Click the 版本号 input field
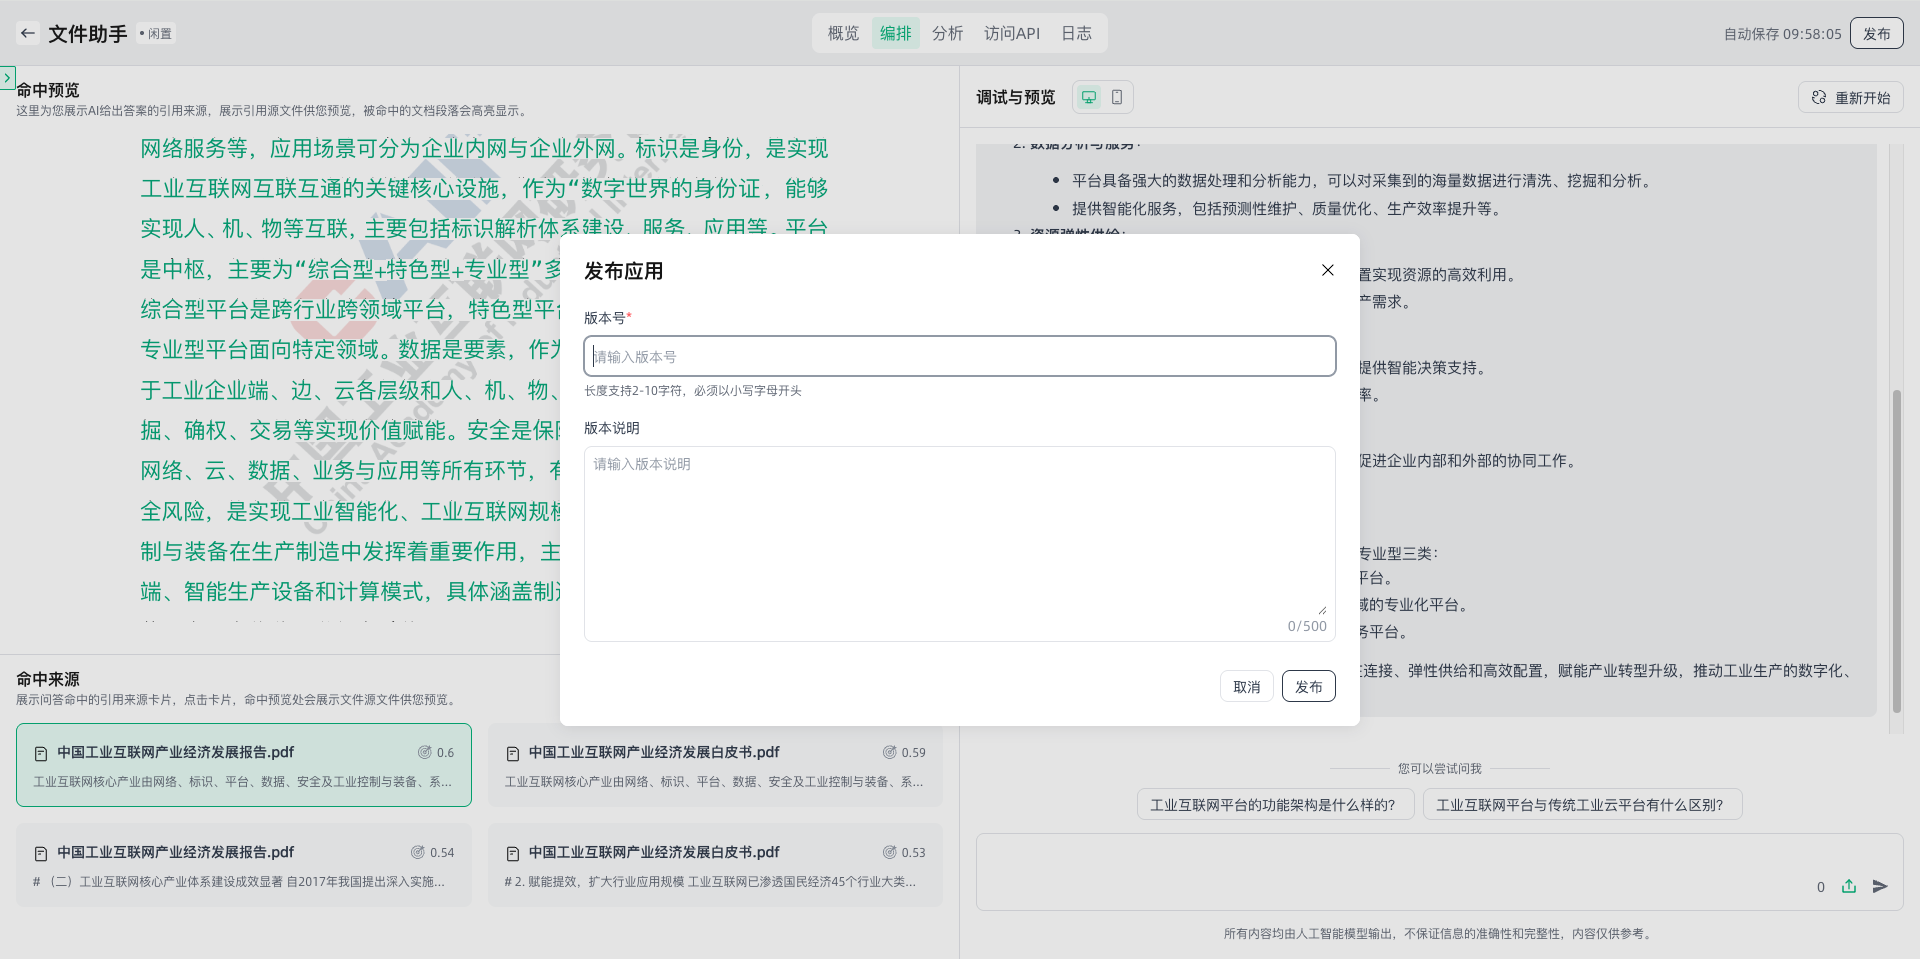 (x=959, y=356)
